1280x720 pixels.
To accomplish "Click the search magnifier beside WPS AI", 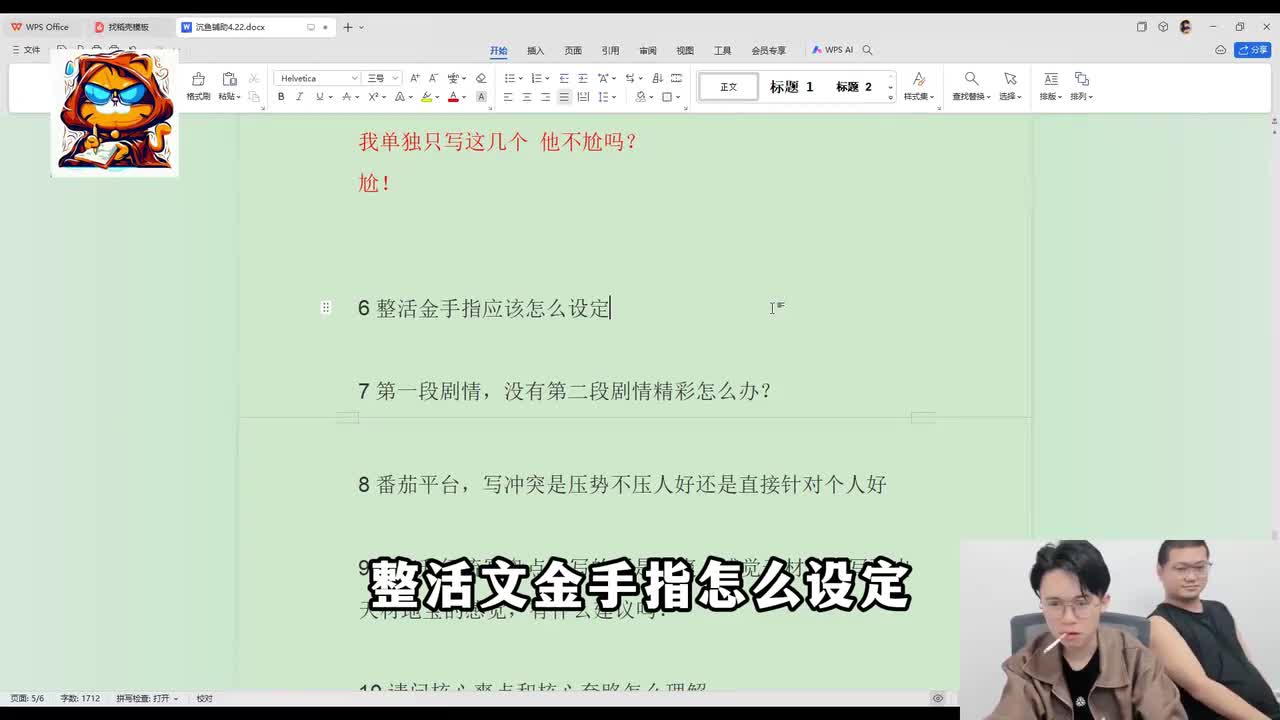I will click(867, 50).
